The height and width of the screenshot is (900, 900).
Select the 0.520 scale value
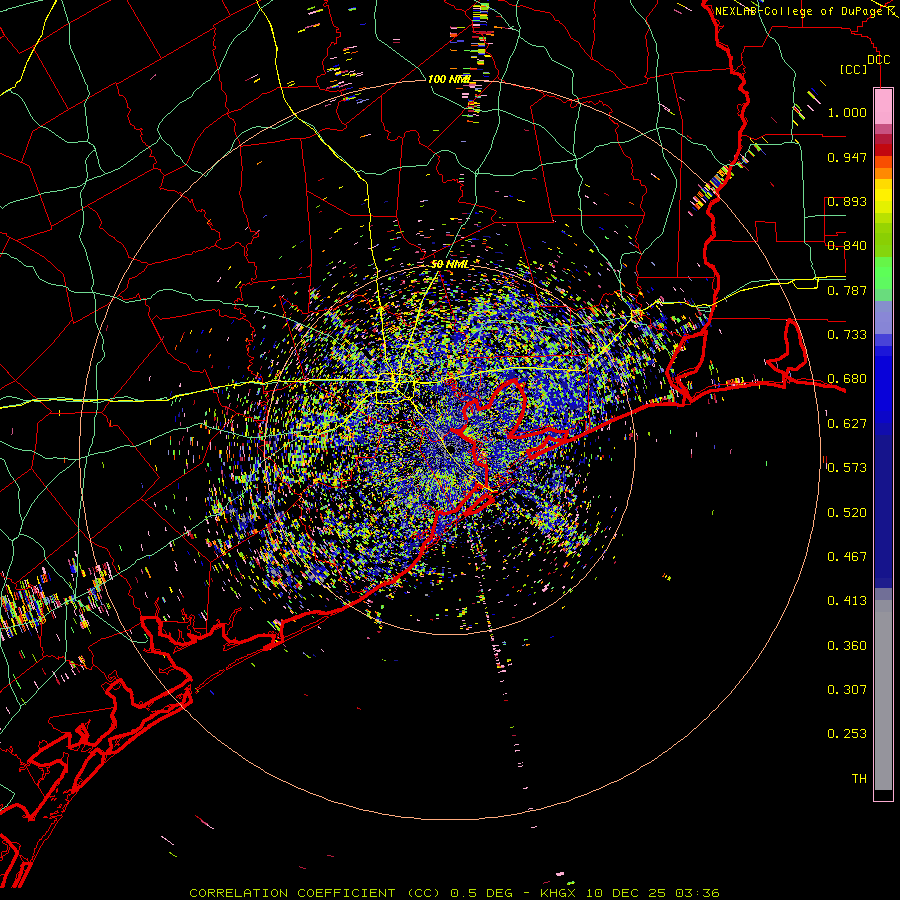[x=847, y=513]
